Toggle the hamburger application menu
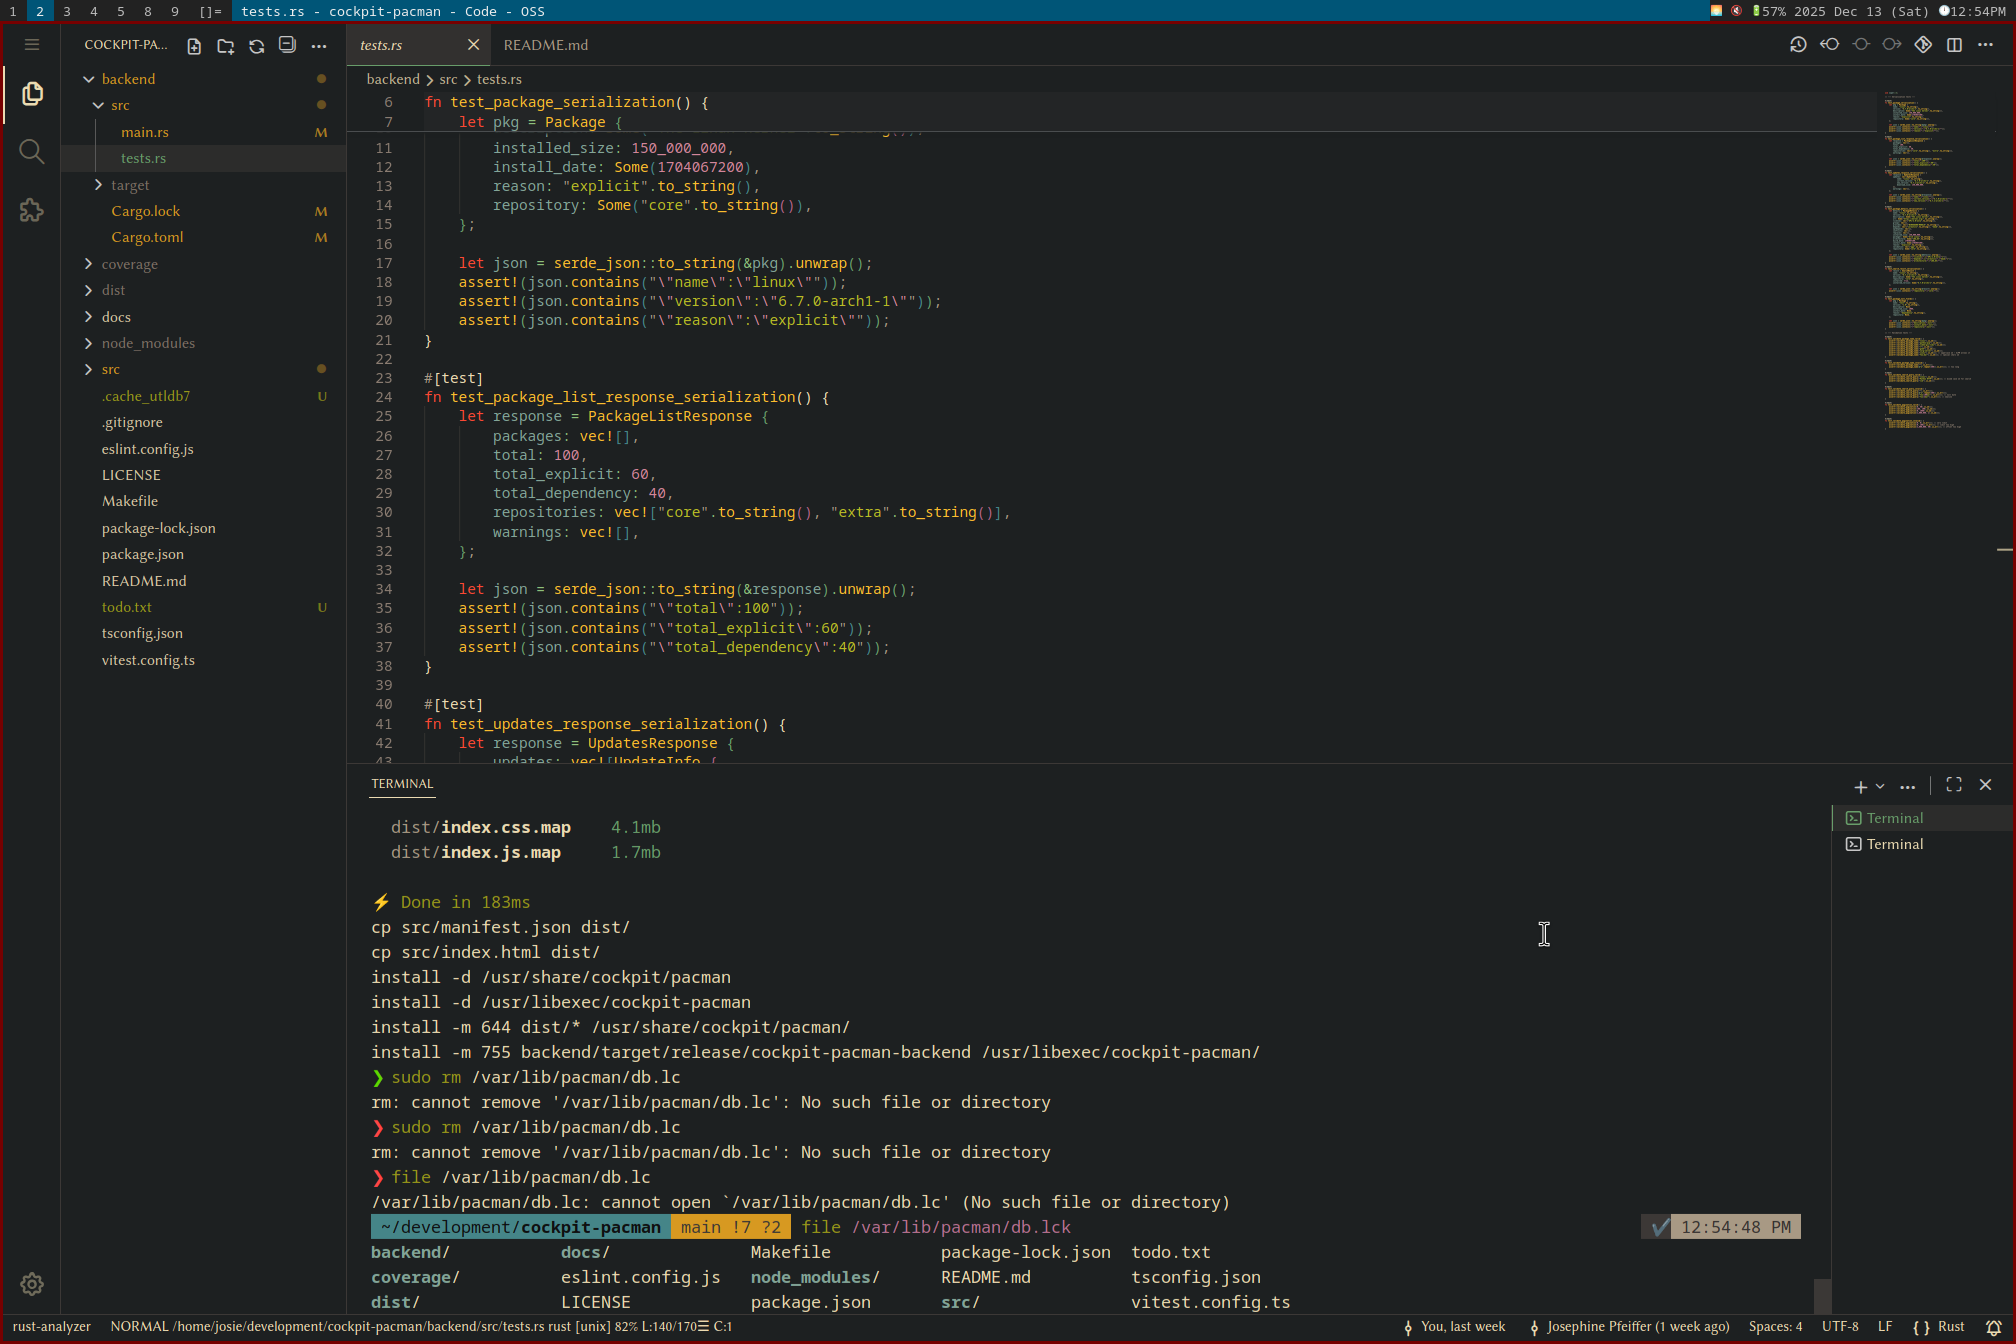The height and width of the screenshot is (1344, 2016). point(31,45)
